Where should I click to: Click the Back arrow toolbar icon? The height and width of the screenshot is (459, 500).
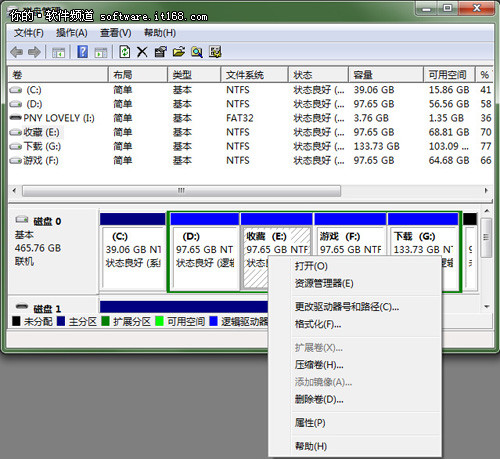[x=17, y=52]
